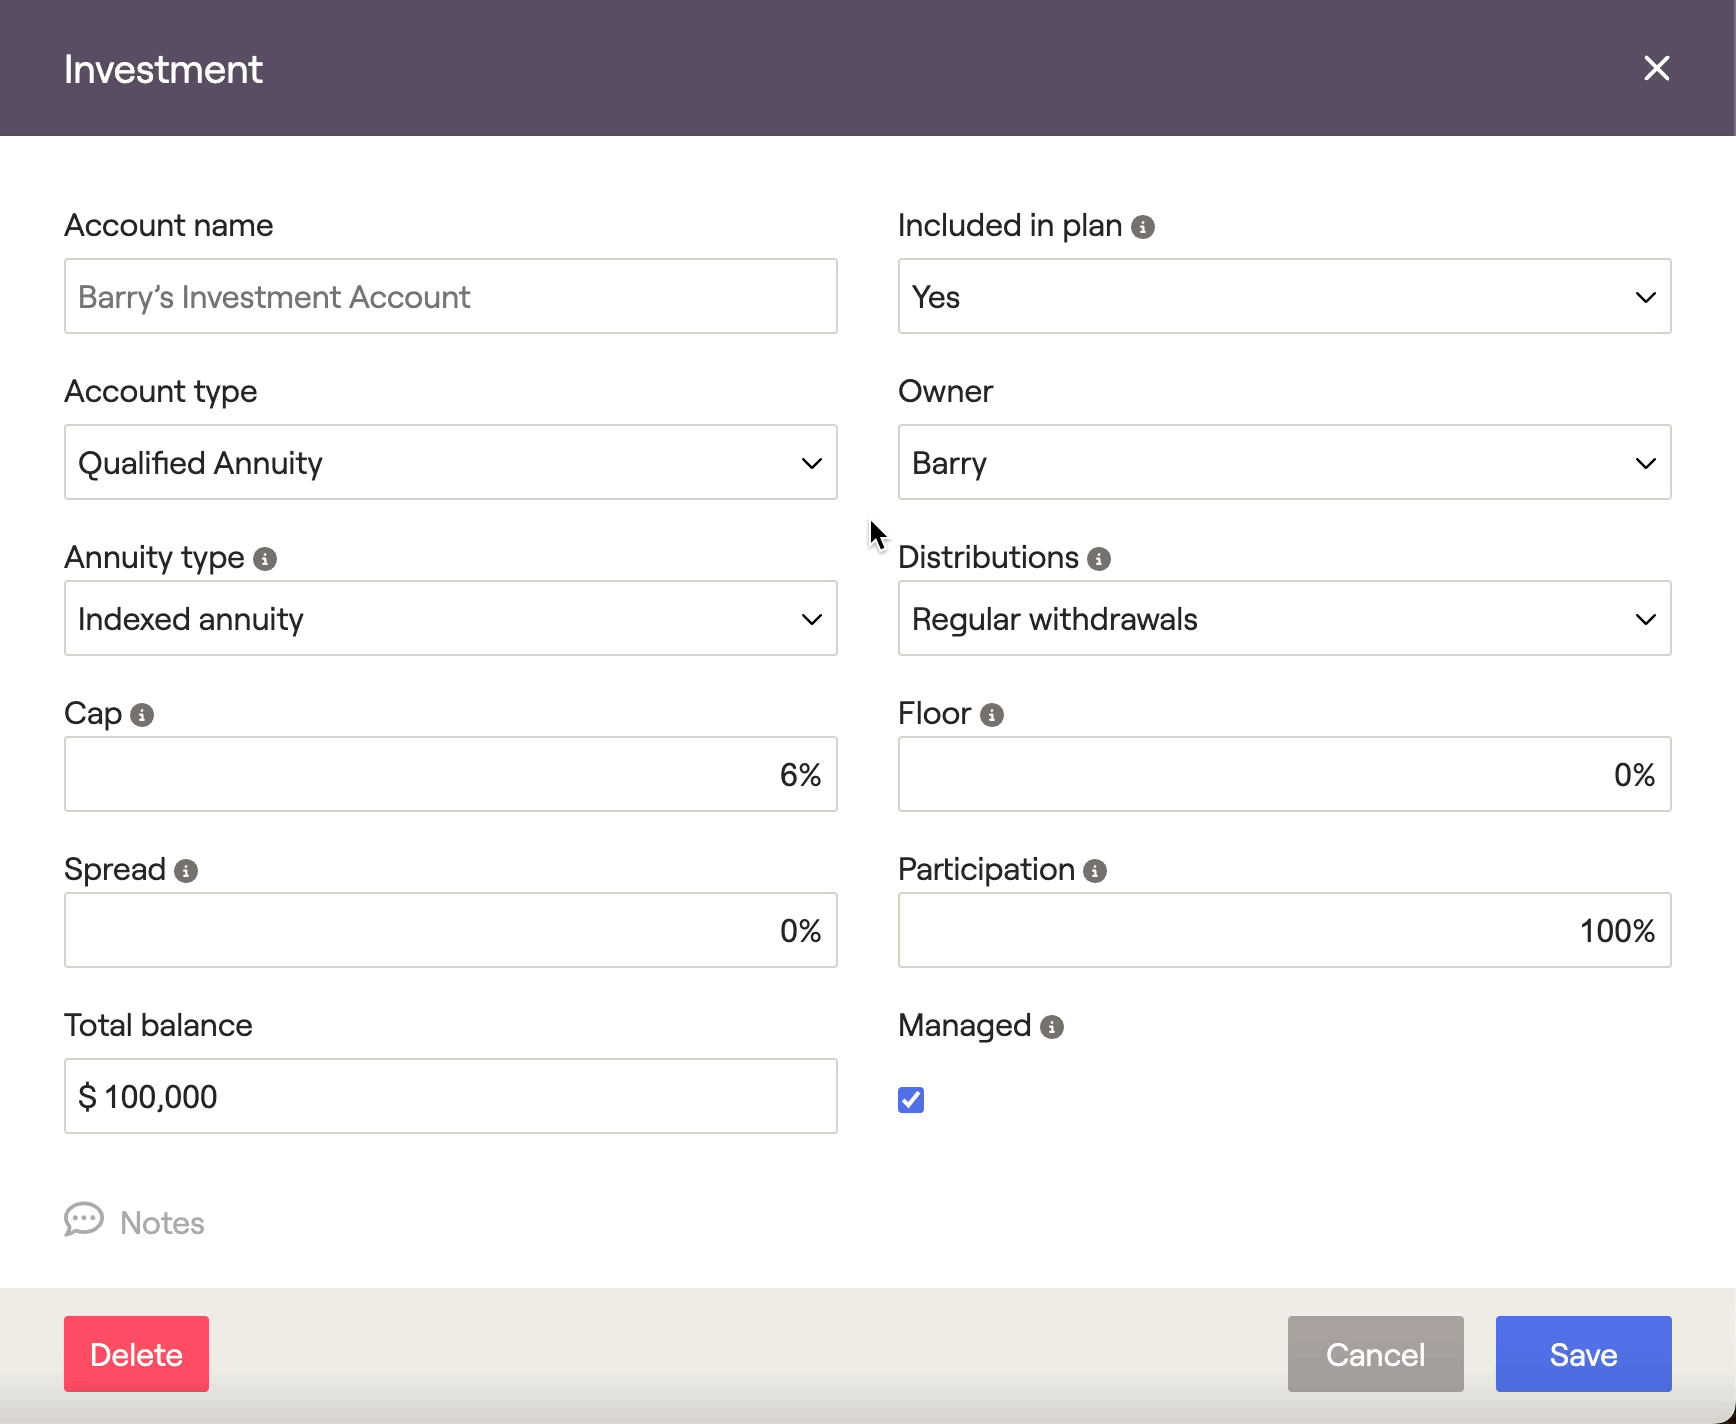Open the Included in plan dropdown
The image size is (1736, 1424).
pyautogui.click(x=1284, y=297)
